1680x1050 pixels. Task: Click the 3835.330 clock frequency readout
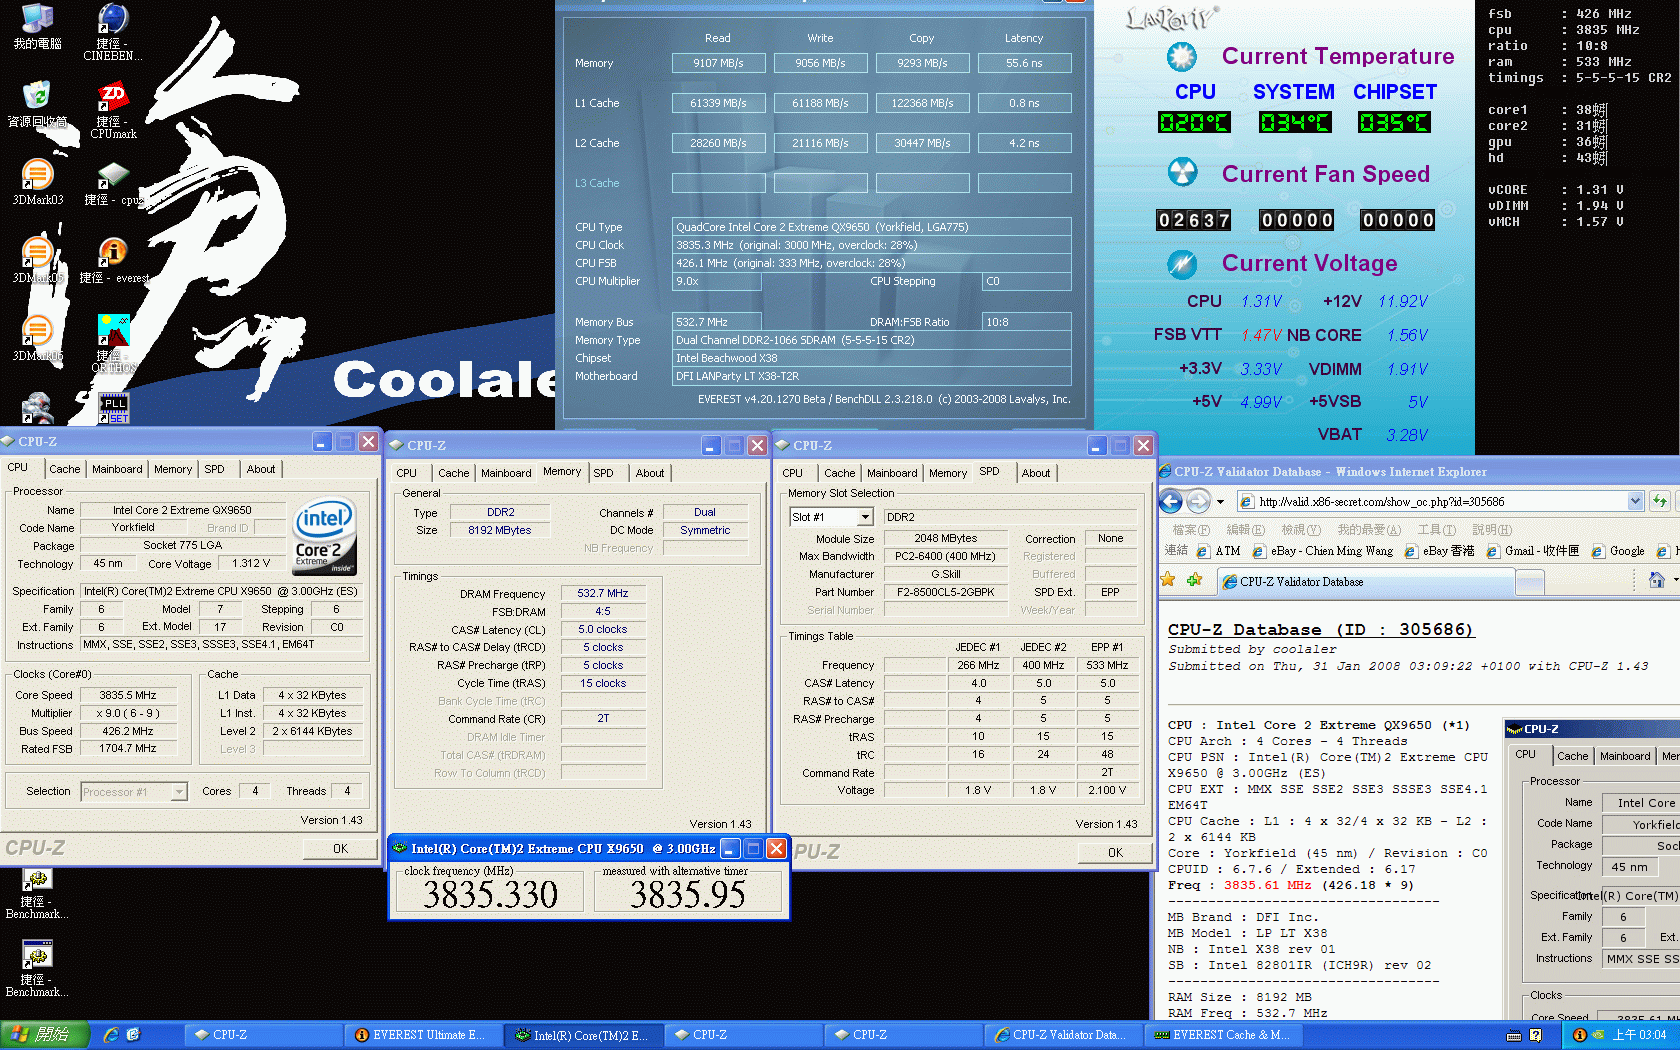point(490,894)
